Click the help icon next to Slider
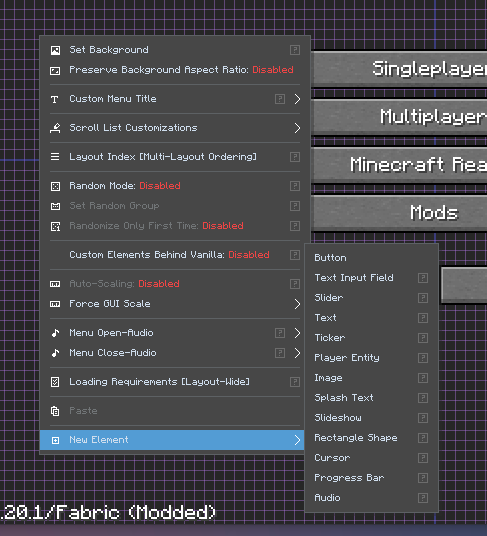The height and width of the screenshot is (536, 487). (423, 298)
